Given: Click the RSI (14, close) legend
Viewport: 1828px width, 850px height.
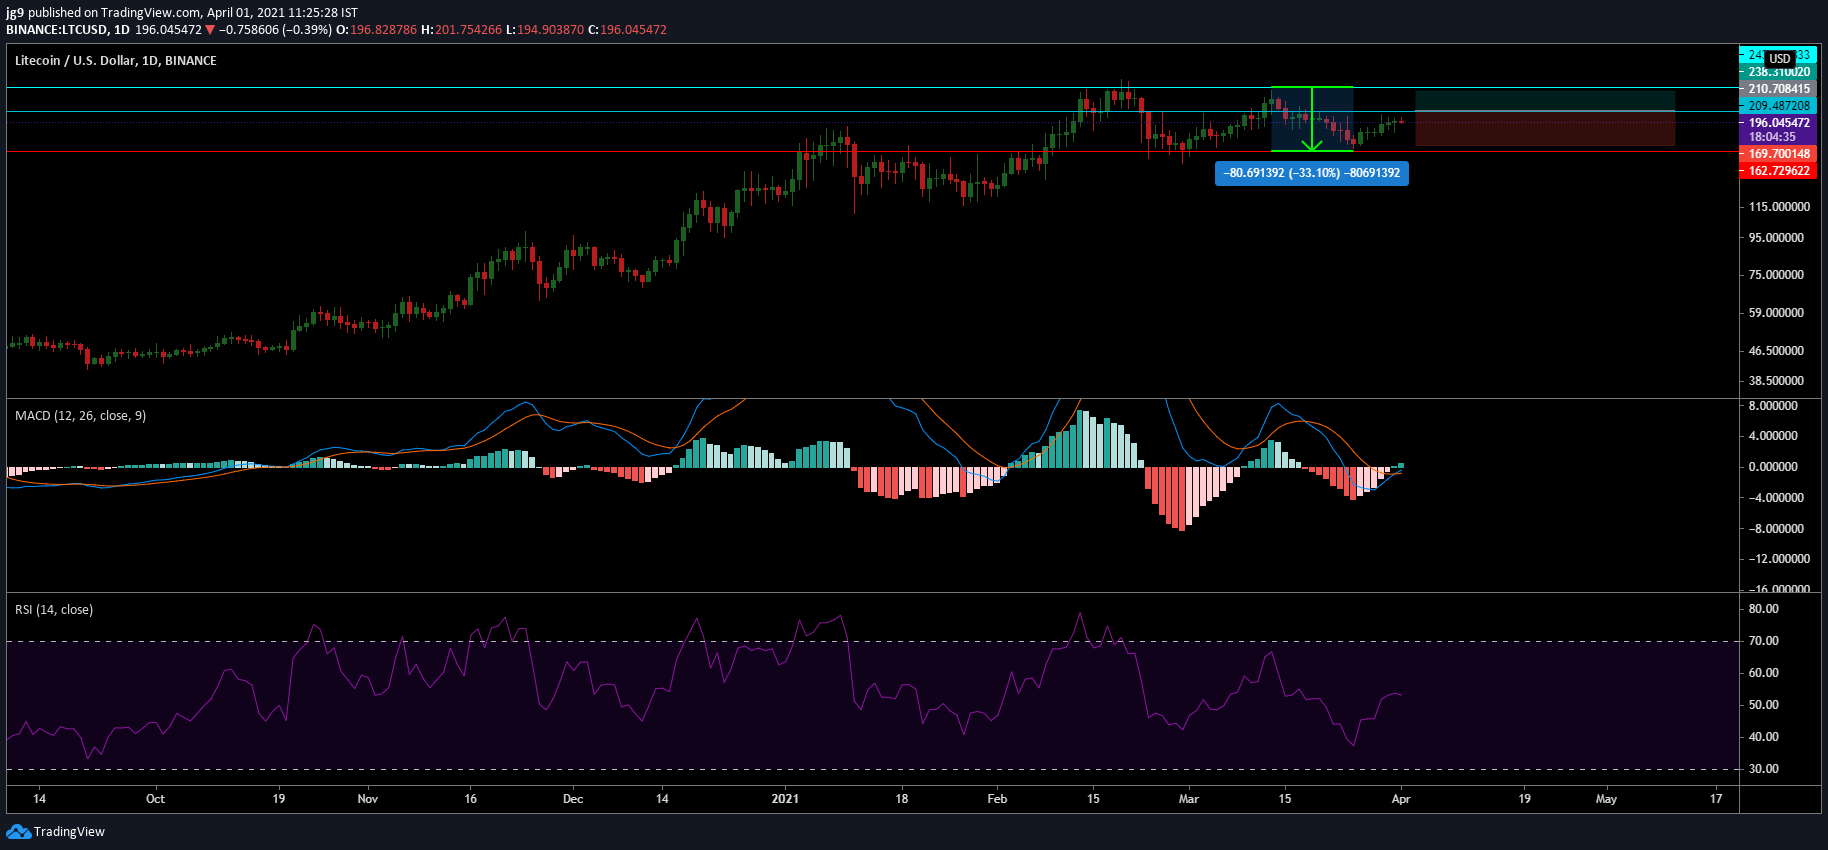Looking at the screenshot, I should pos(54,610).
